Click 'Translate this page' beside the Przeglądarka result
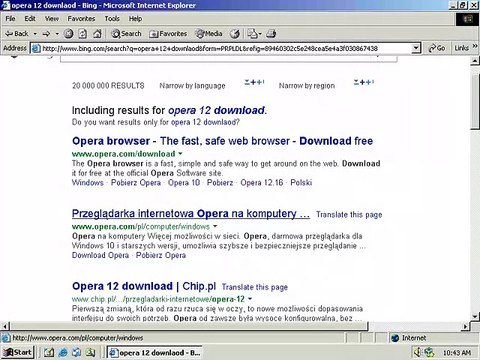 click(349, 215)
